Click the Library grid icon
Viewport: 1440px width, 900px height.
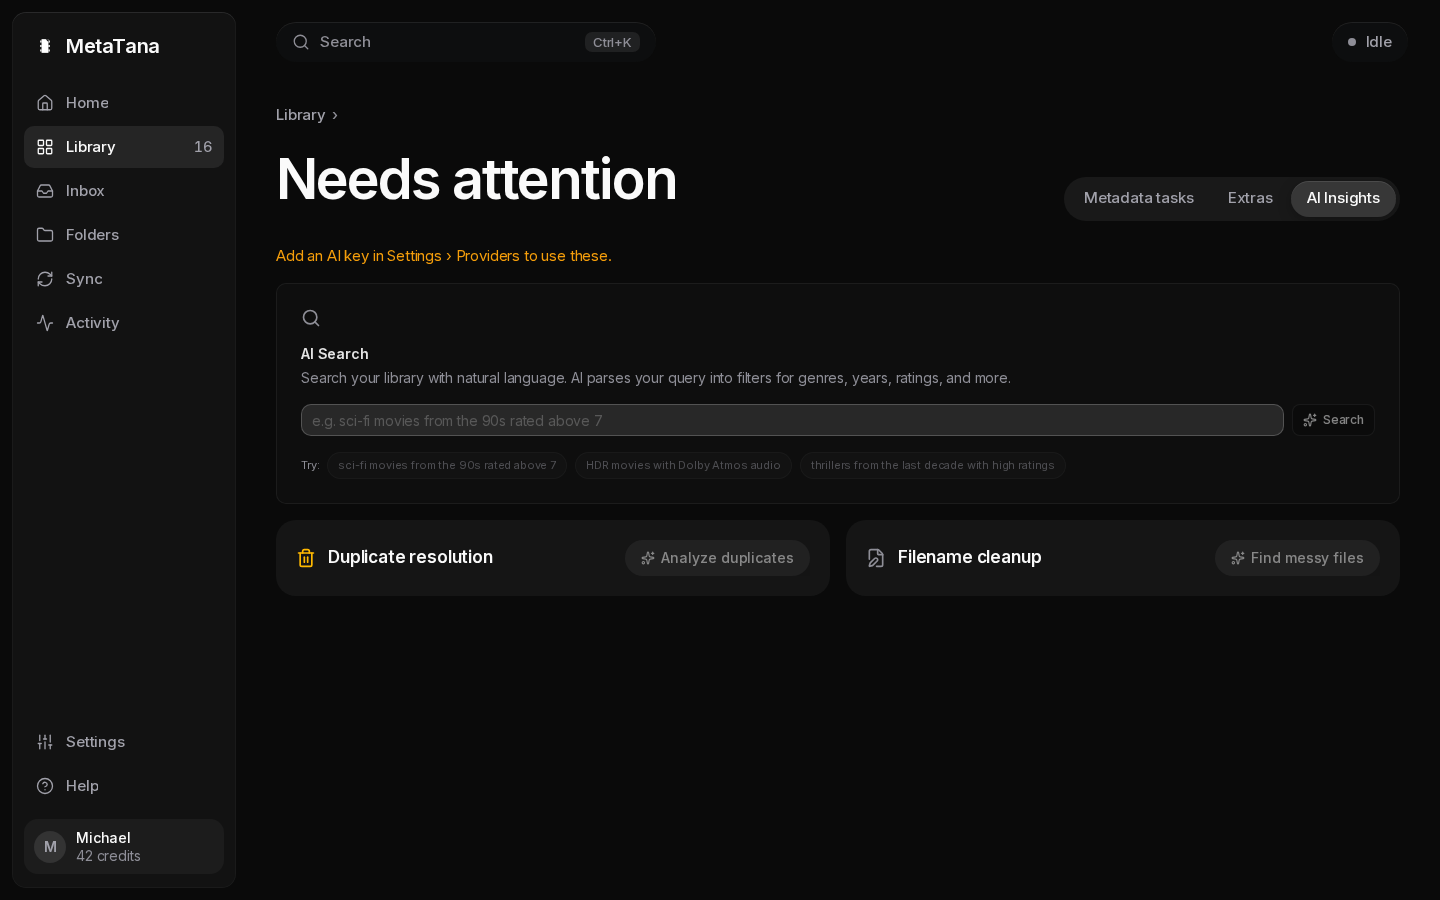(45, 147)
